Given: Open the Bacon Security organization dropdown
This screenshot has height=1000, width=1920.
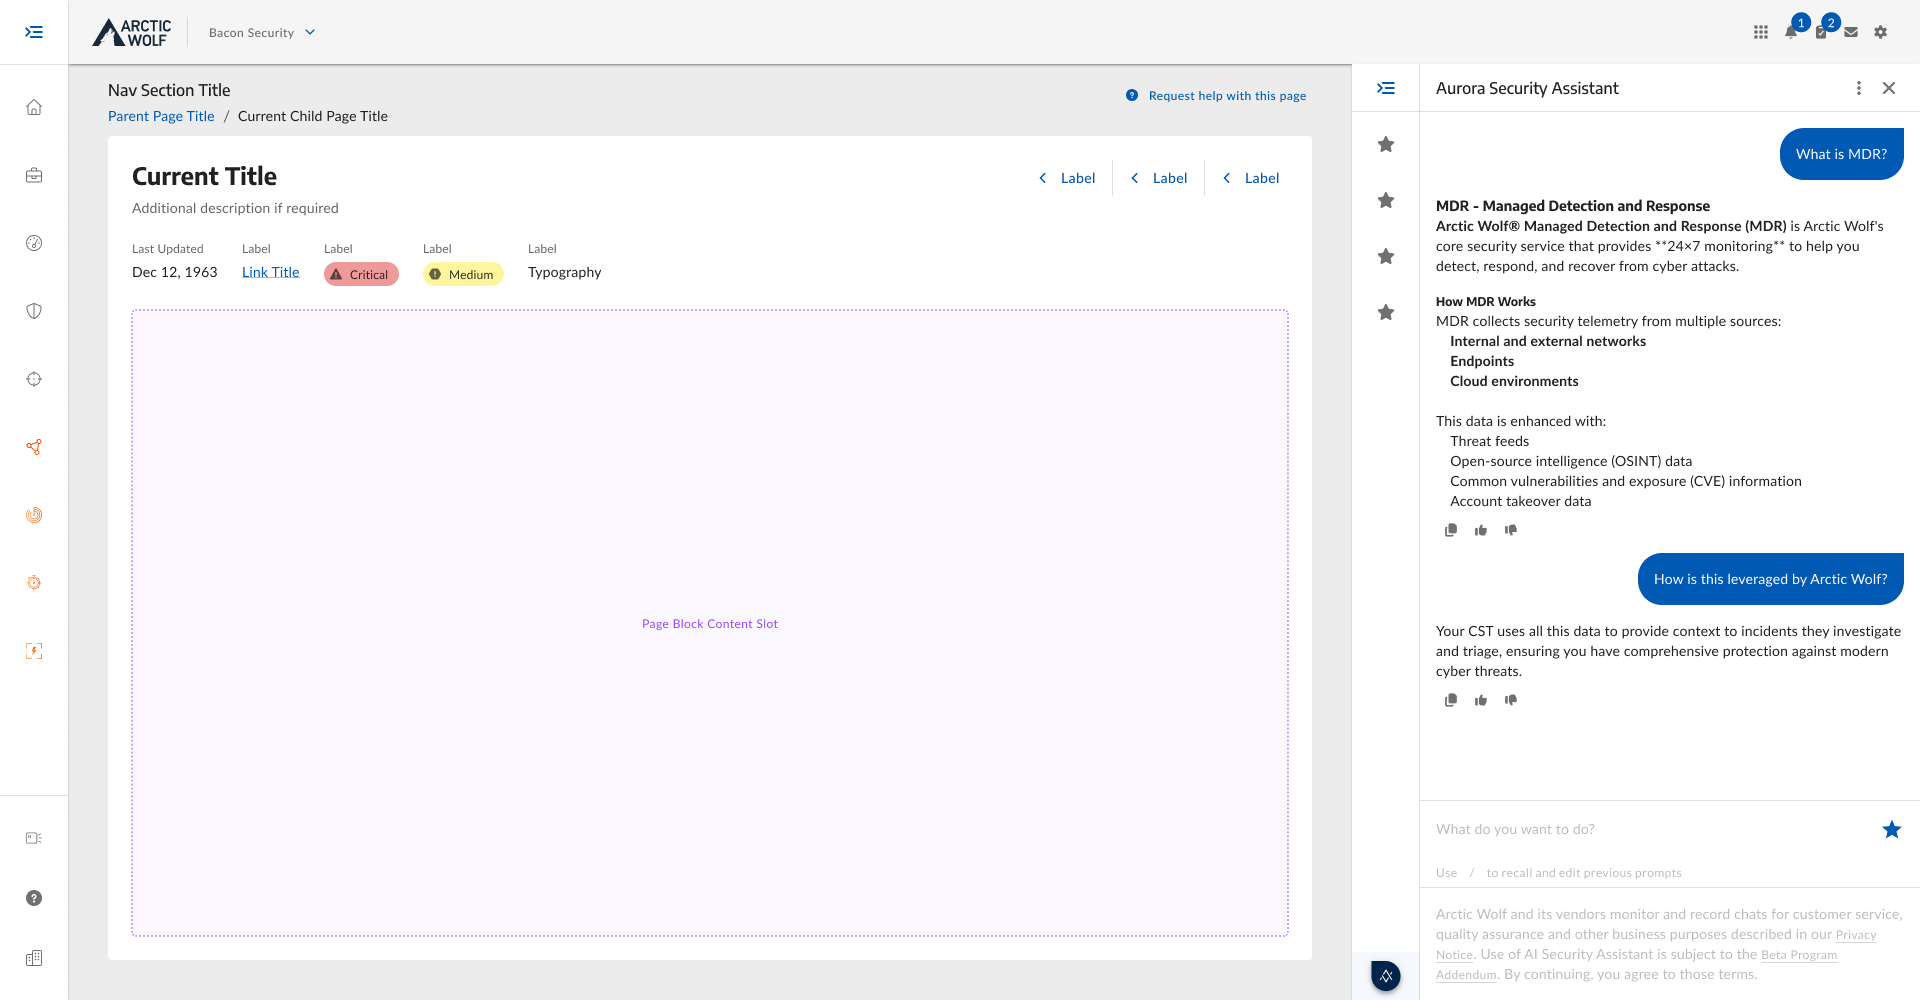Looking at the screenshot, I should (x=262, y=32).
